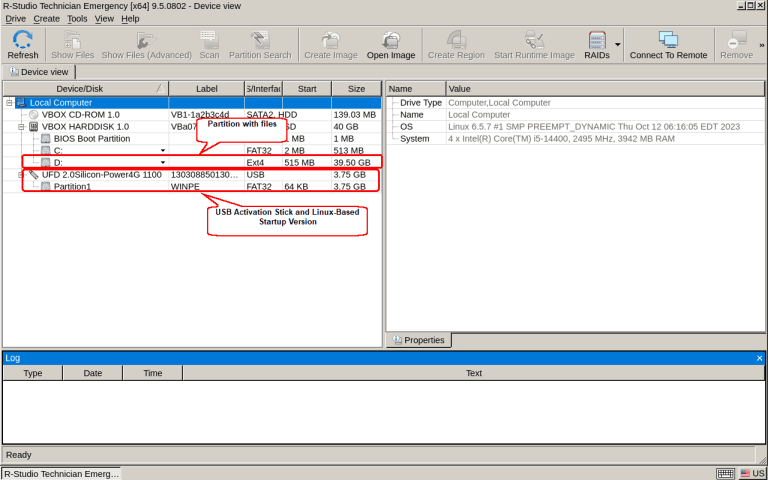
Task: Click the Connect To Remote icon
Action: point(668,42)
